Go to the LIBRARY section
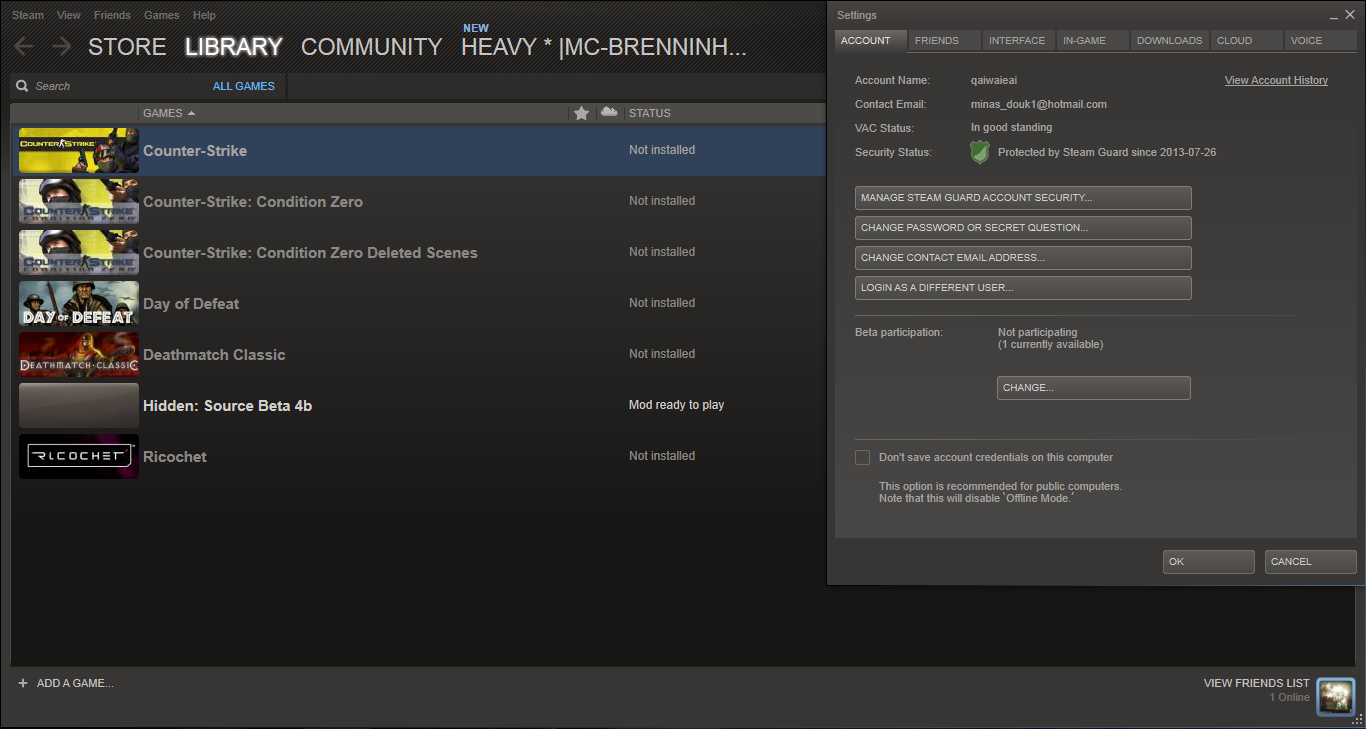The image size is (1366, 729). pyautogui.click(x=234, y=47)
